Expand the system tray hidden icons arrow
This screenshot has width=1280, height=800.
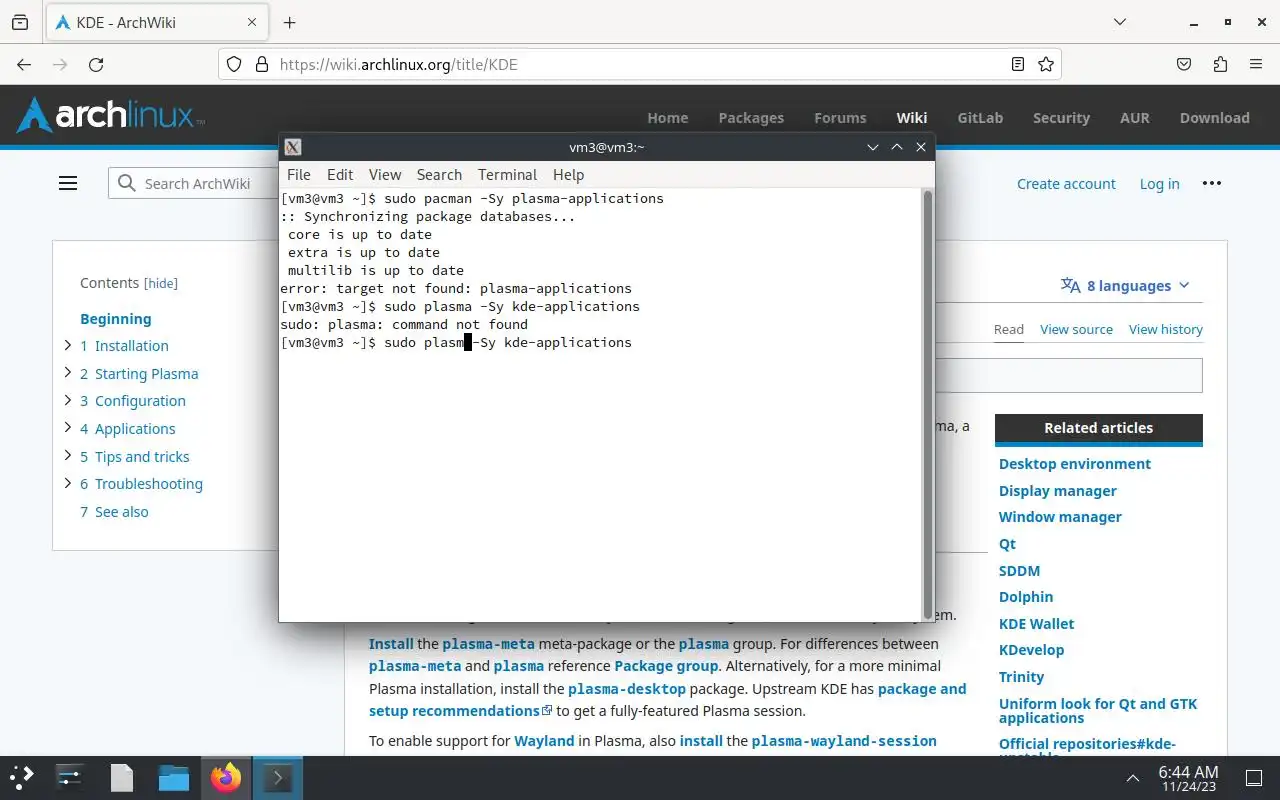pos(1132,778)
